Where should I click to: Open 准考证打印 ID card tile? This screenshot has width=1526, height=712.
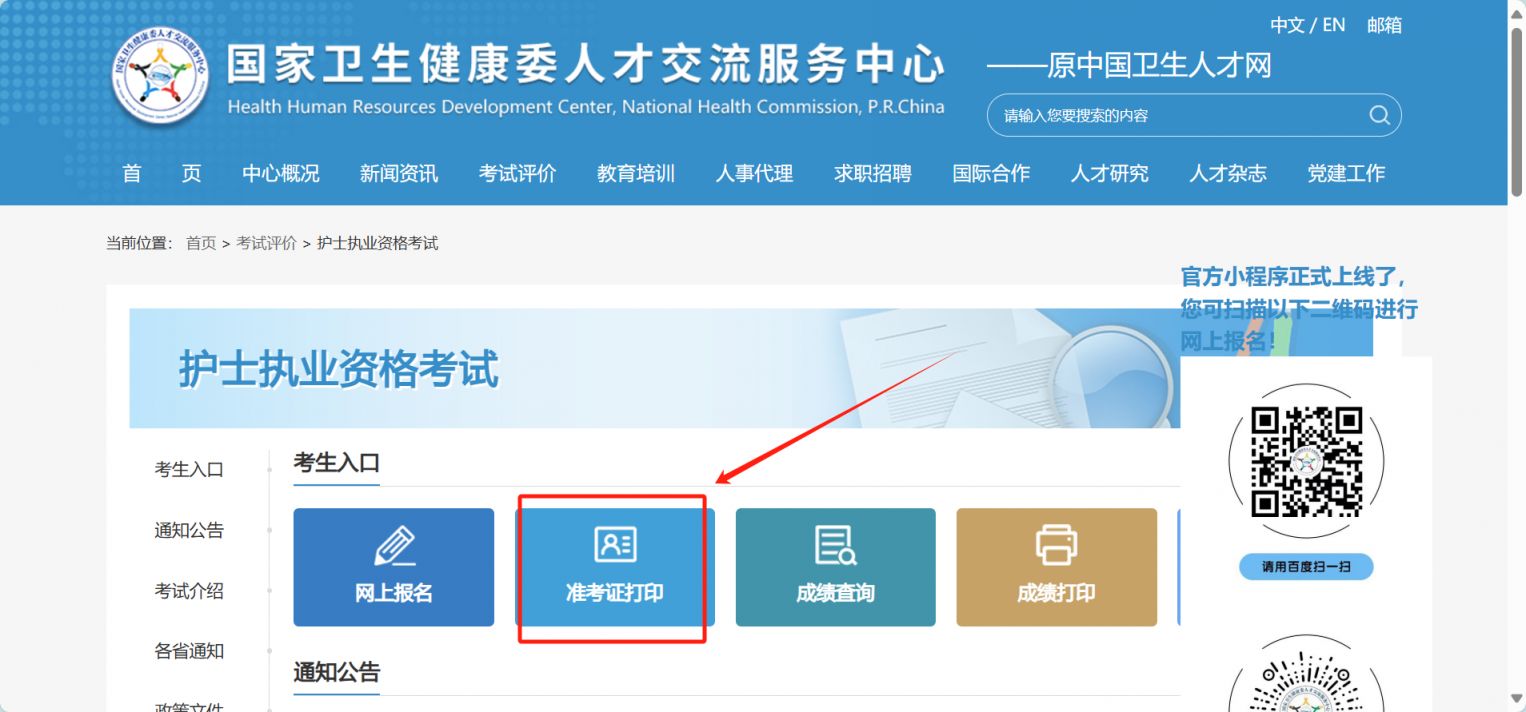click(614, 567)
